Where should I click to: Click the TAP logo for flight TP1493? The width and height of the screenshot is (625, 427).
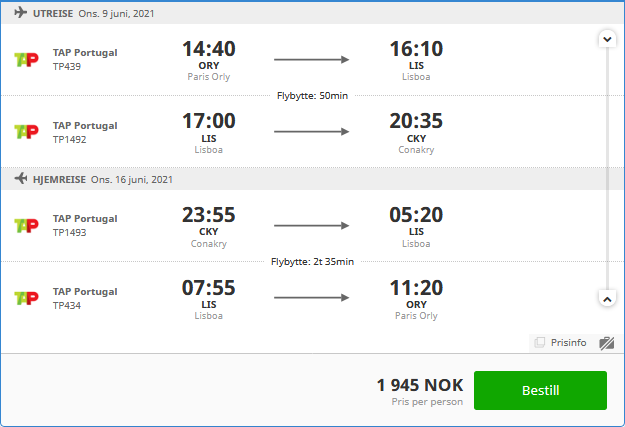click(26, 225)
